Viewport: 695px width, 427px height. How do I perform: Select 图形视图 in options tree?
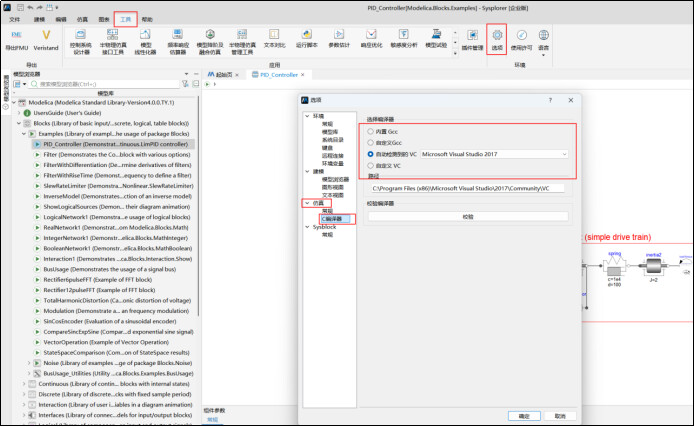point(332,188)
